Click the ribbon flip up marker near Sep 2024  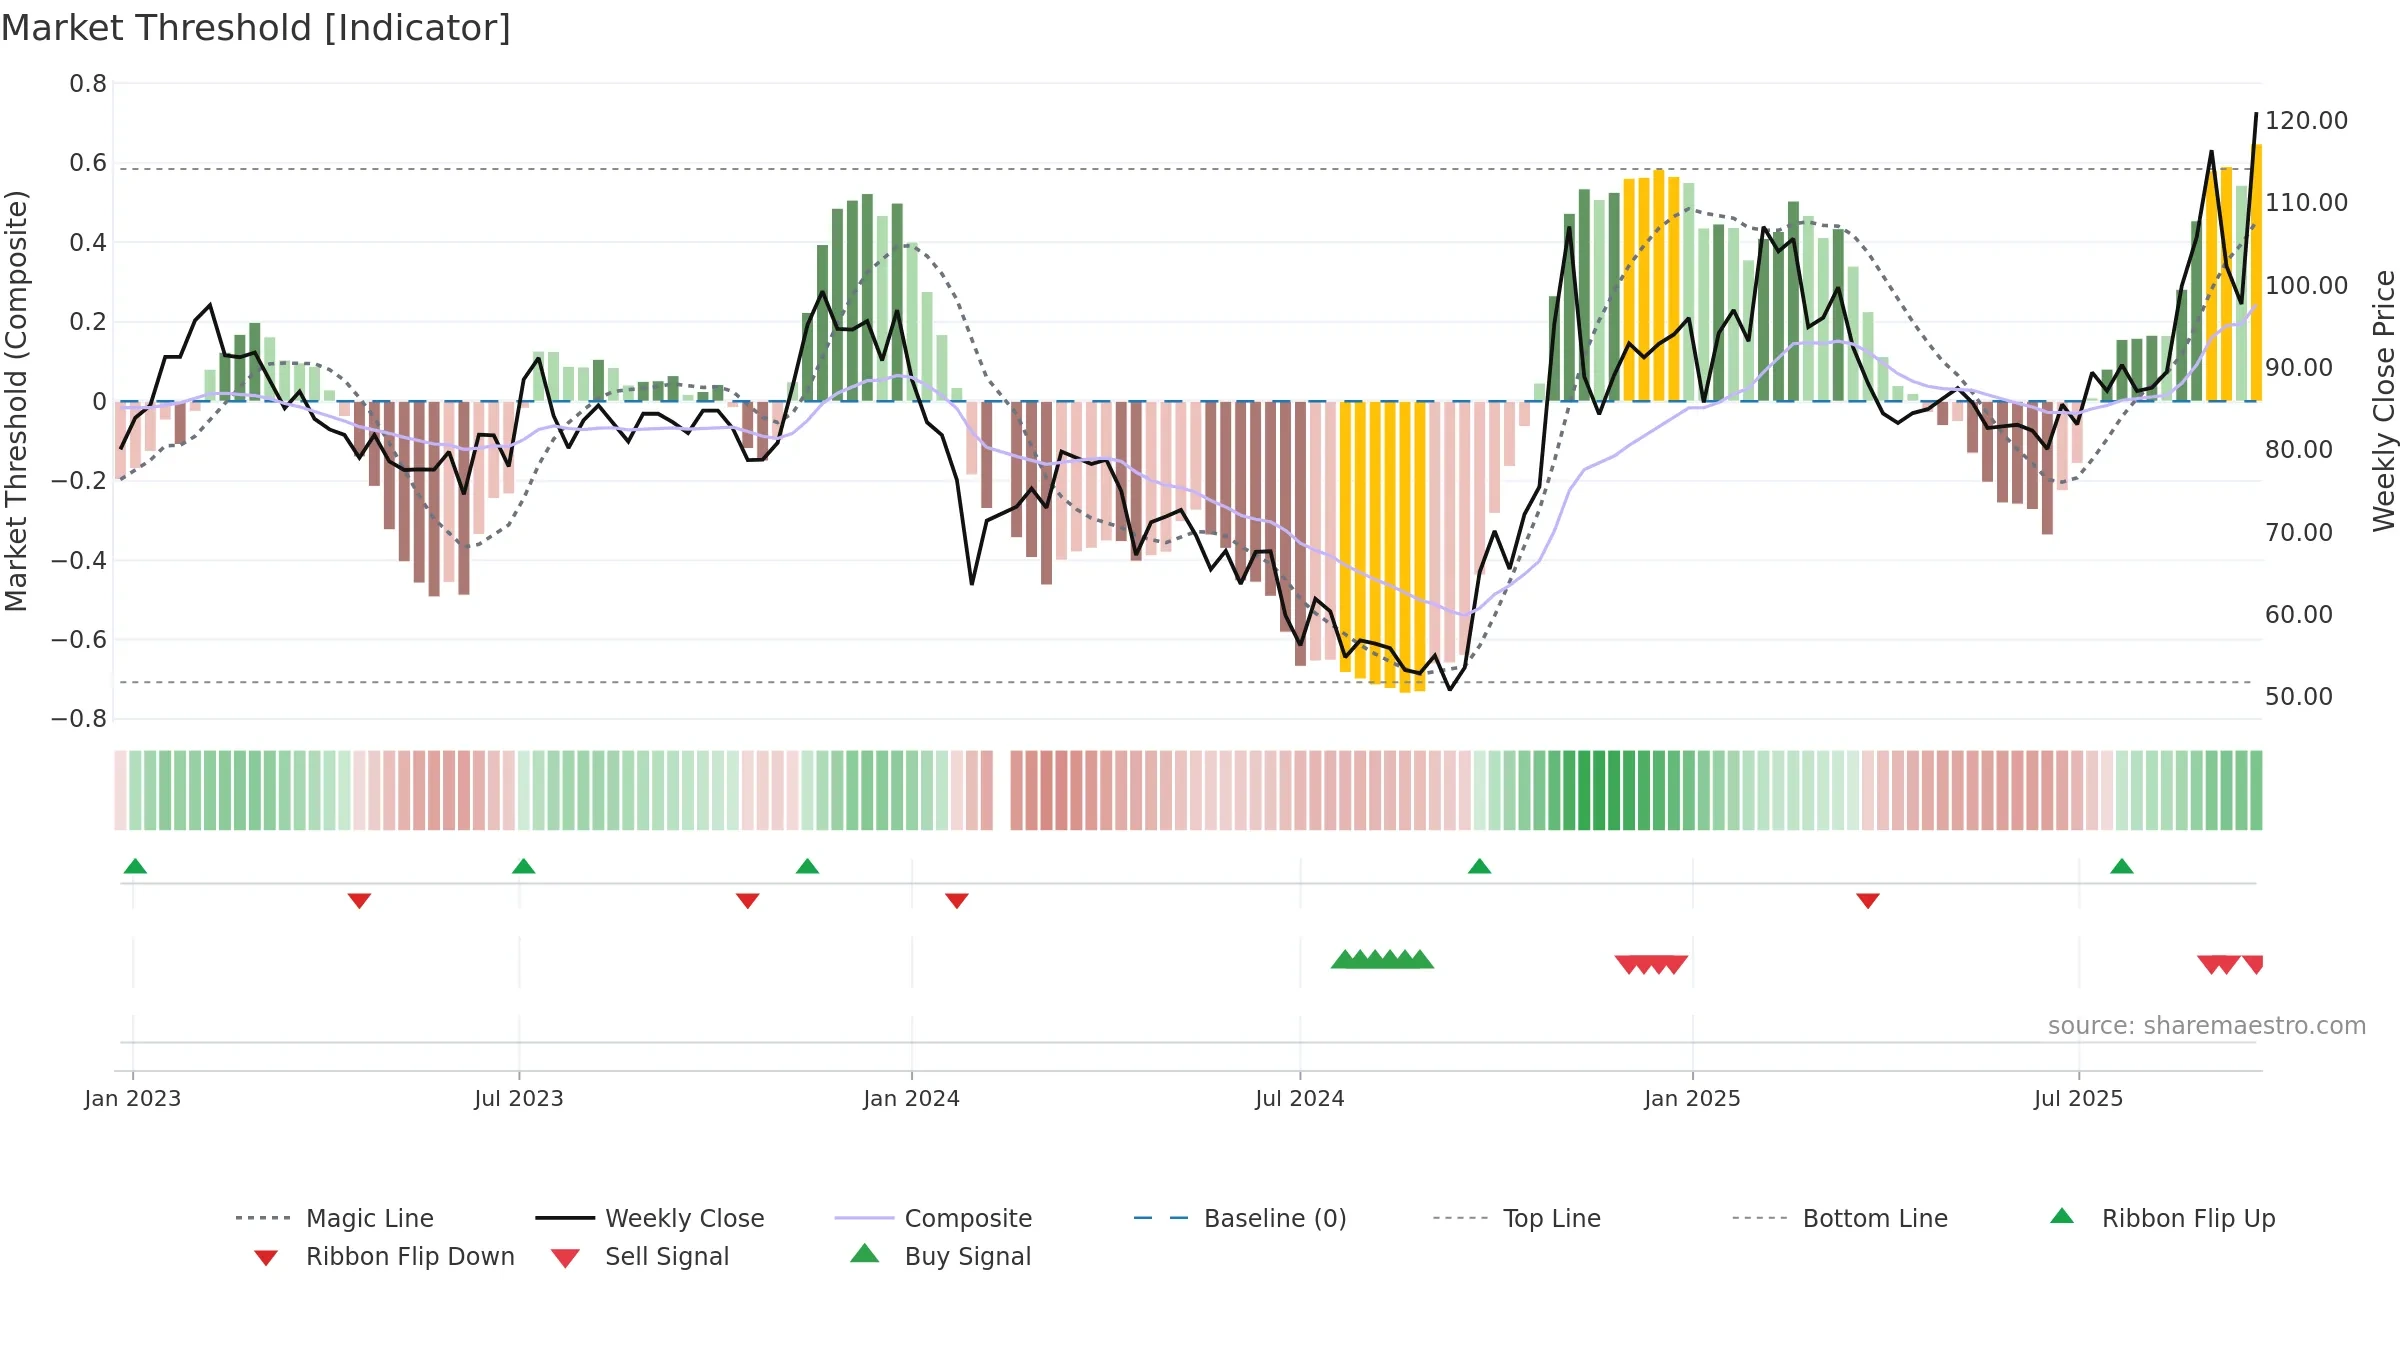coord(1479,866)
